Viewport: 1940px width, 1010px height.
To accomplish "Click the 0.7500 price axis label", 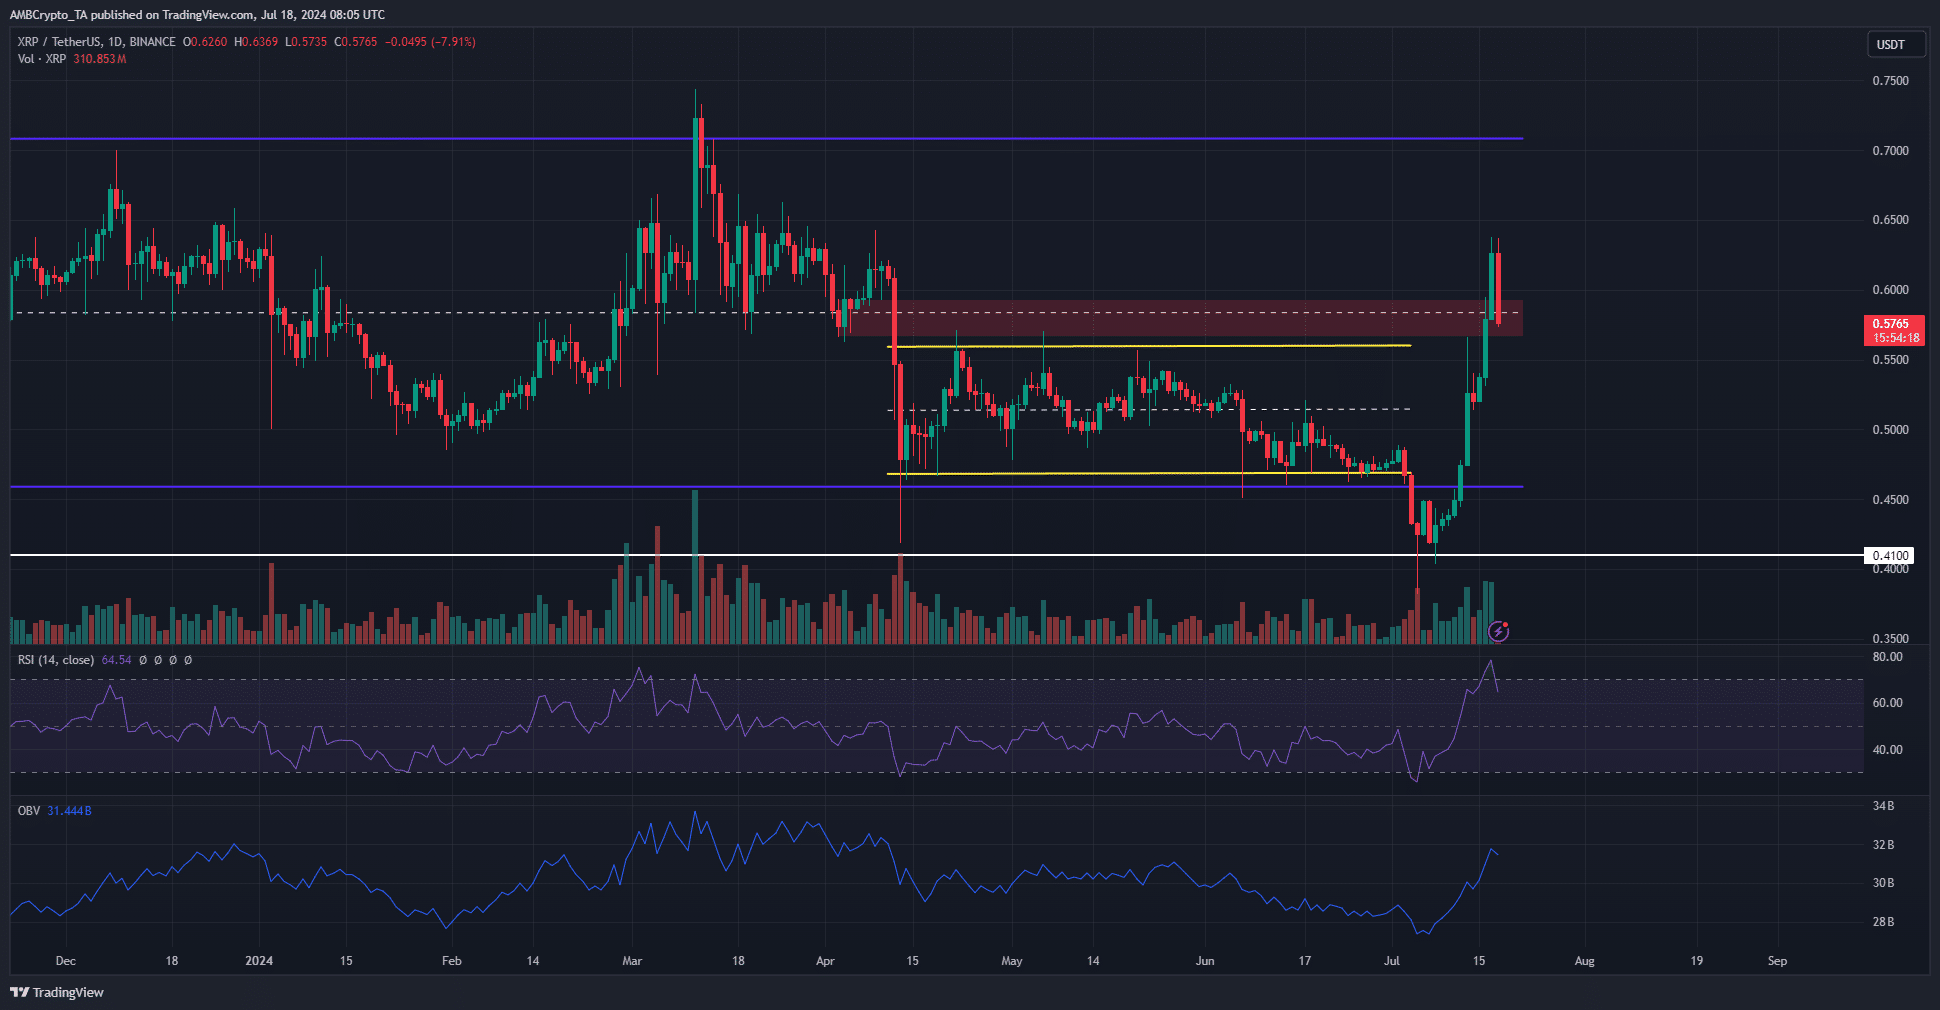I will [x=1890, y=81].
